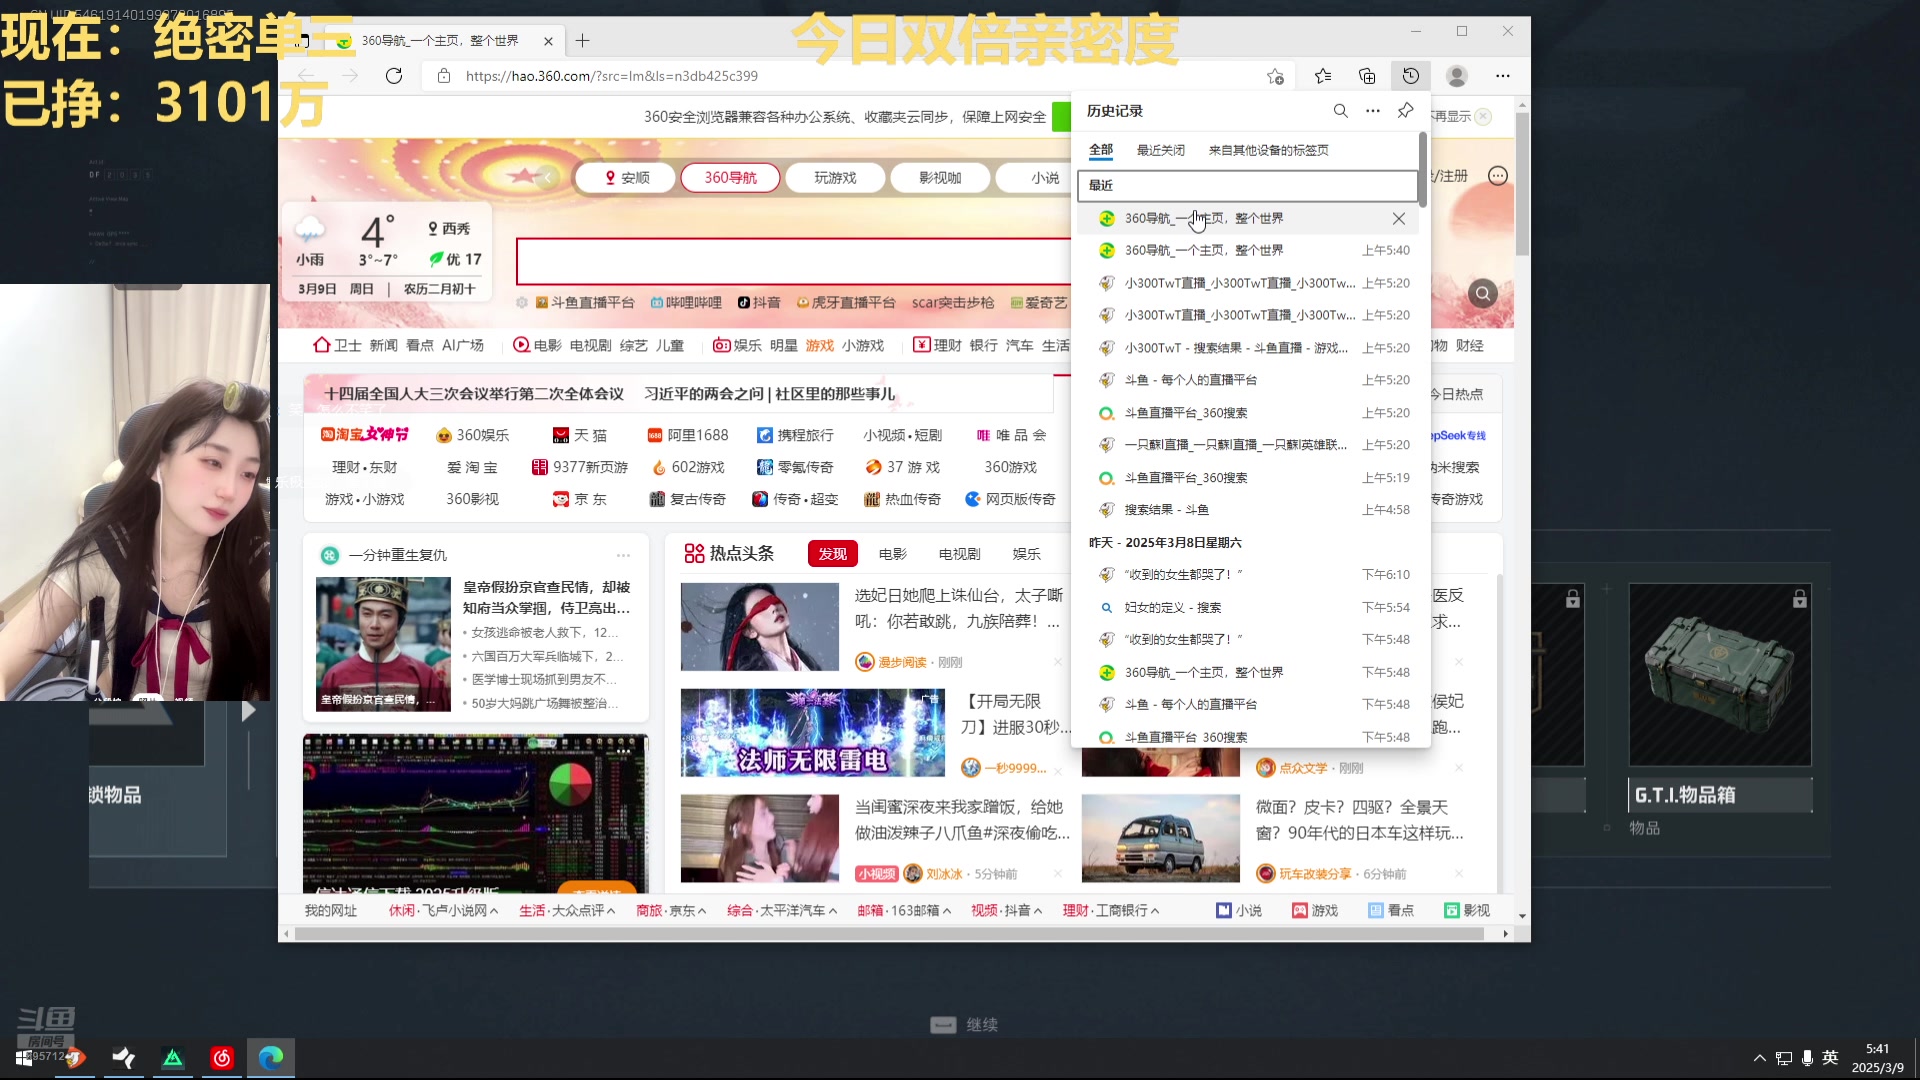Open 来自其他设备的标签页 tab
Image resolution: width=1920 pixels, height=1080 pixels.
[x=1269, y=150]
